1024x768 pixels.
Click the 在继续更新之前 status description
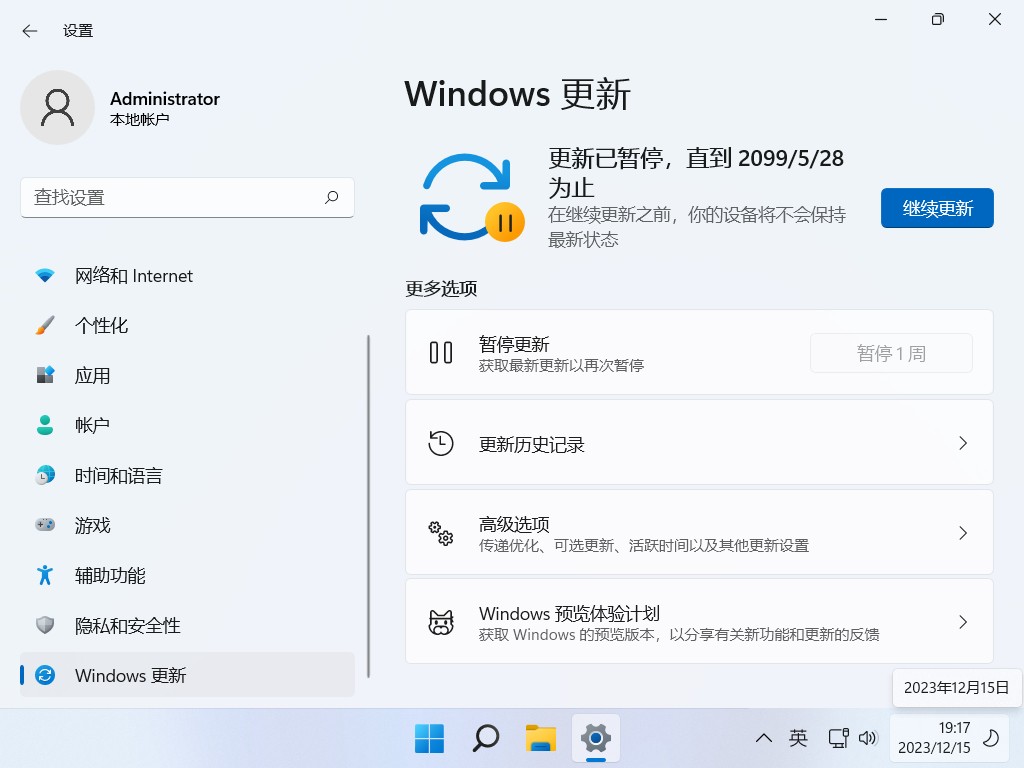[697, 227]
